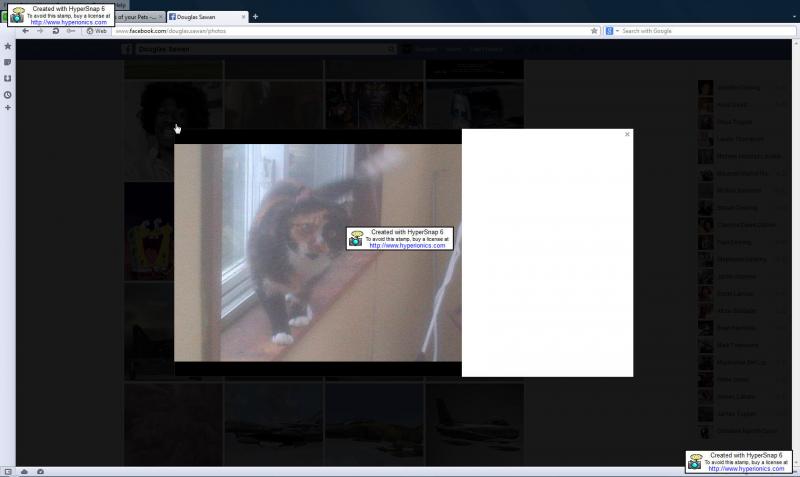Screen dimensions: 800x477
Task: Click the Opera Link cloud icon
Action: tap(24, 472)
